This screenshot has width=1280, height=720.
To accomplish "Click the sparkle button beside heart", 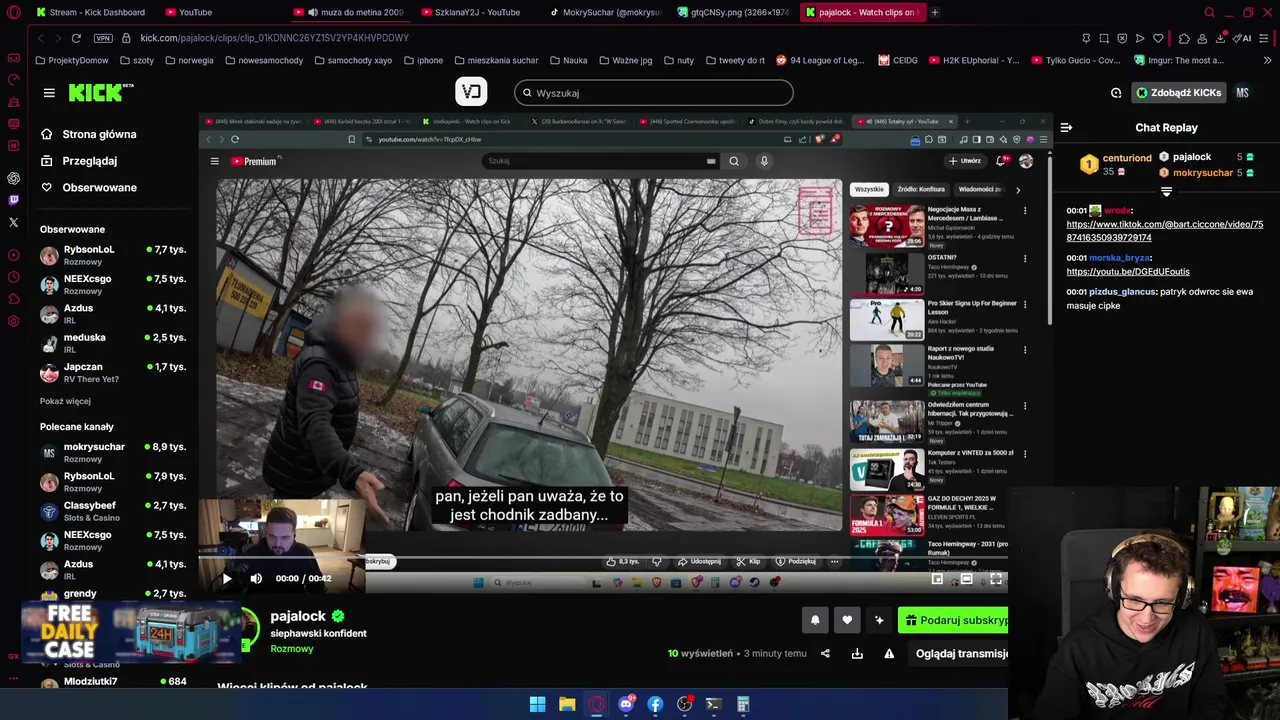I will (879, 620).
